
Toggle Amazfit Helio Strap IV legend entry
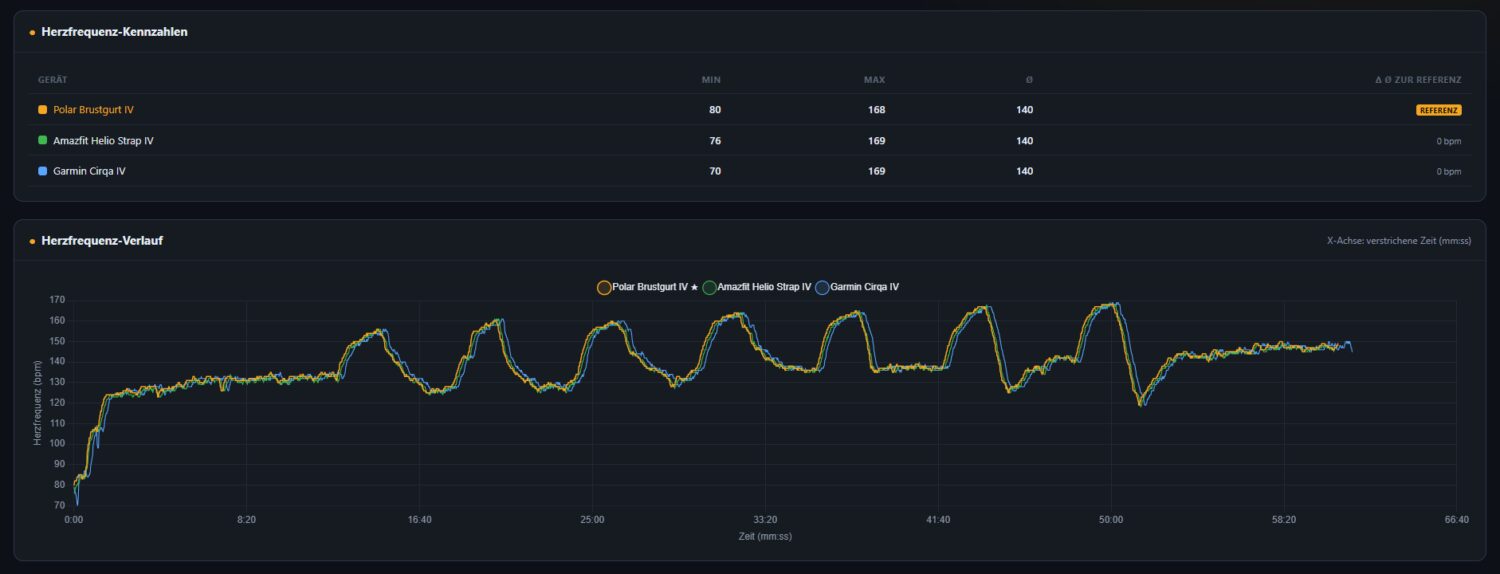coord(757,287)
